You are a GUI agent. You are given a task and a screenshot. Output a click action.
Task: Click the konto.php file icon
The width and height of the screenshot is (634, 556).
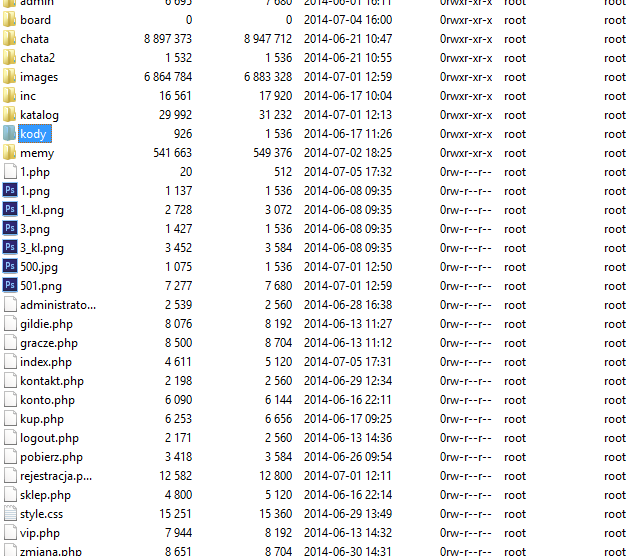pyautogui.click(x=10, y=400)
